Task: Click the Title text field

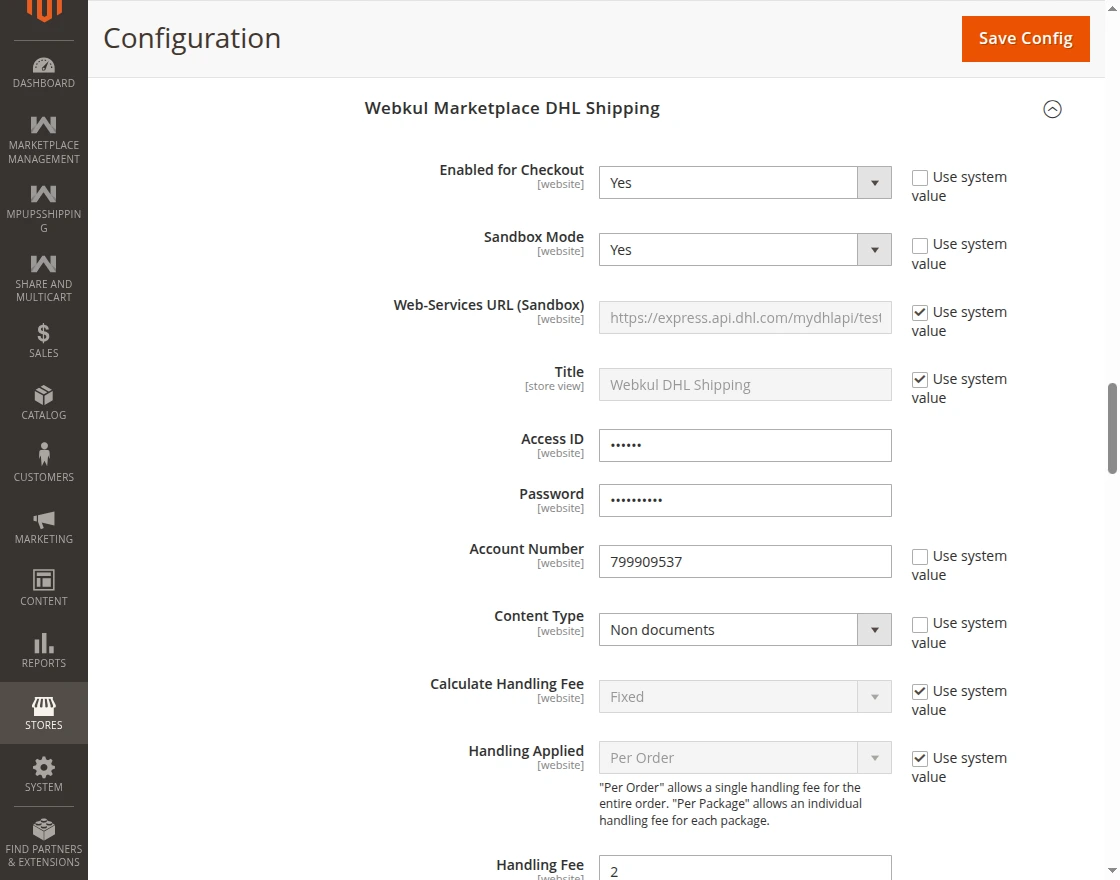Action: pos(745,385)
